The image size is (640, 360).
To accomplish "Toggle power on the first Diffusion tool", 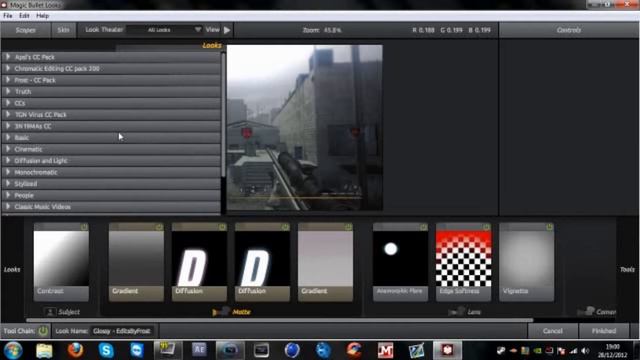I will point(222,227).
